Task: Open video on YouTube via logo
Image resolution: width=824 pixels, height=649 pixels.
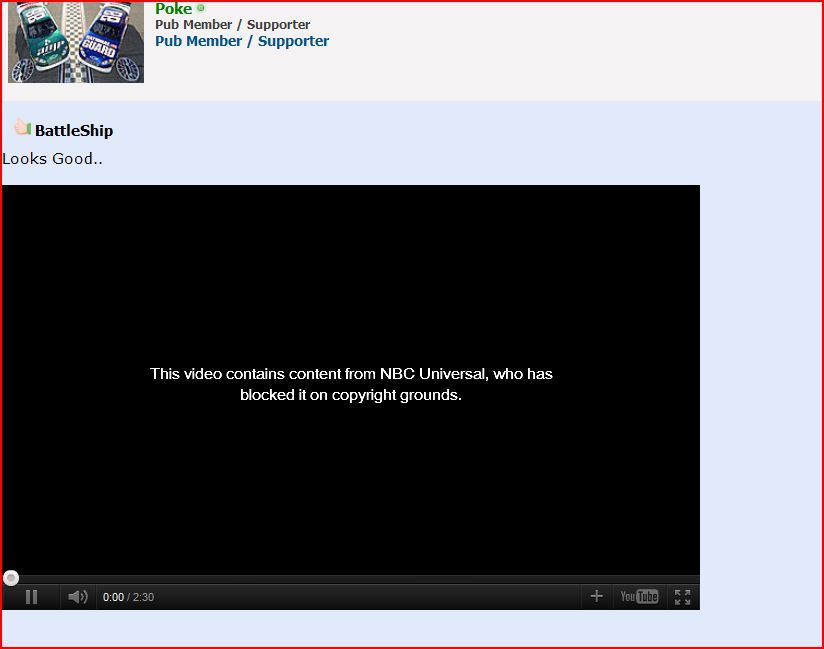Action: point(639,596)
